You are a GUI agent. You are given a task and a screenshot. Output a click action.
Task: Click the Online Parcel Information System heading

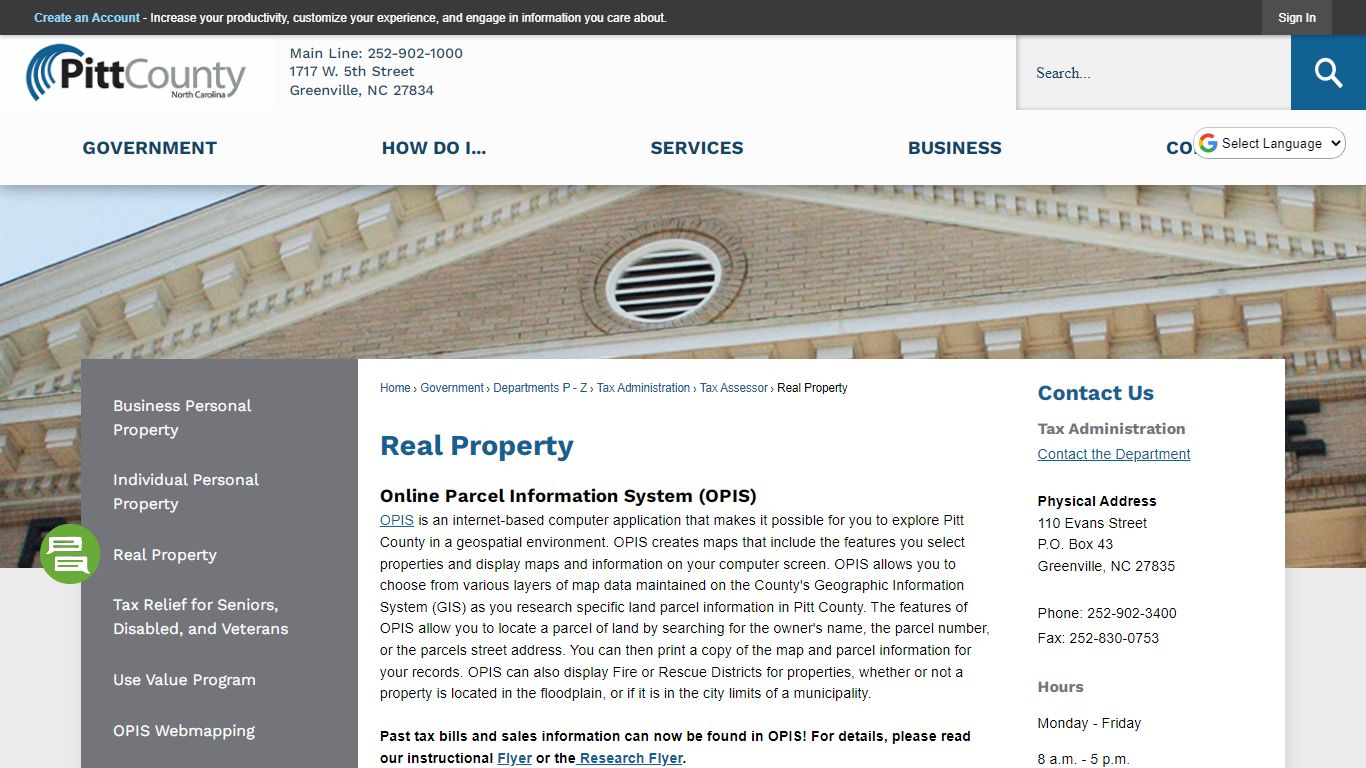pyautogui.click(x=568, y=496)
